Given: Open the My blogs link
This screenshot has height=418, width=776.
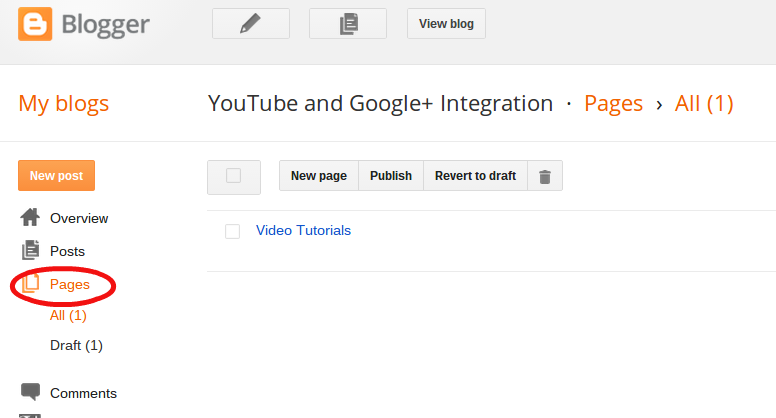Looking at the screenshot, I should tap(63, 103).
